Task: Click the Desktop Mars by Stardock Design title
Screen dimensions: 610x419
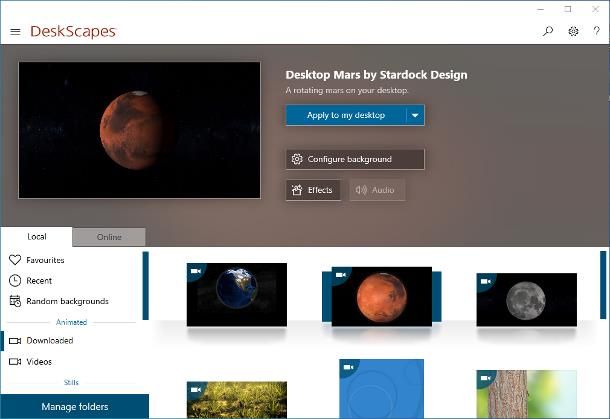Action: coord(376,75)
